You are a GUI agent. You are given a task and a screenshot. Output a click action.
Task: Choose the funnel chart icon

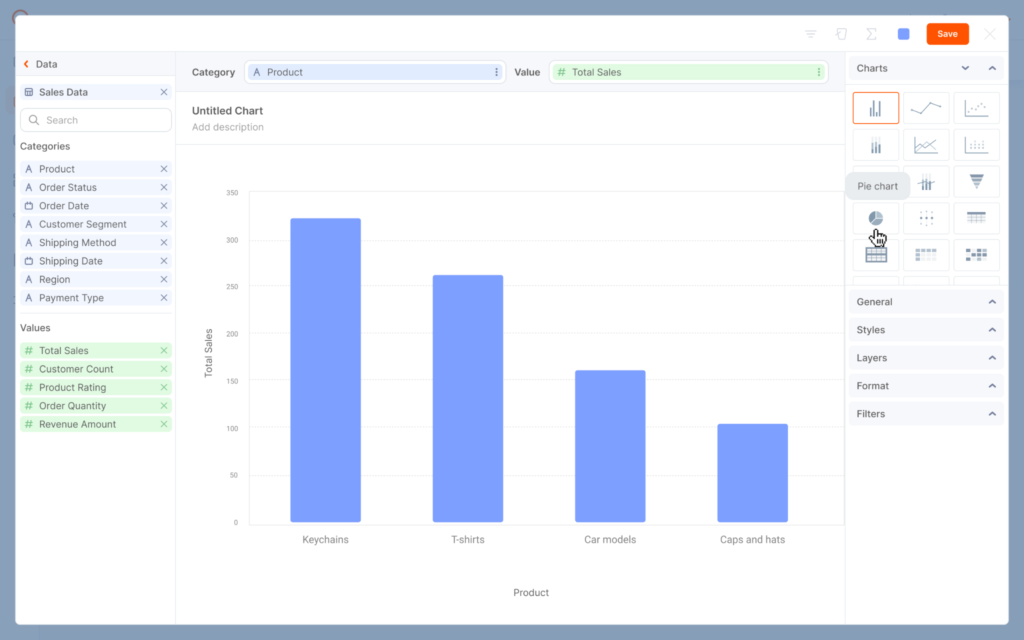coord(976,182)
